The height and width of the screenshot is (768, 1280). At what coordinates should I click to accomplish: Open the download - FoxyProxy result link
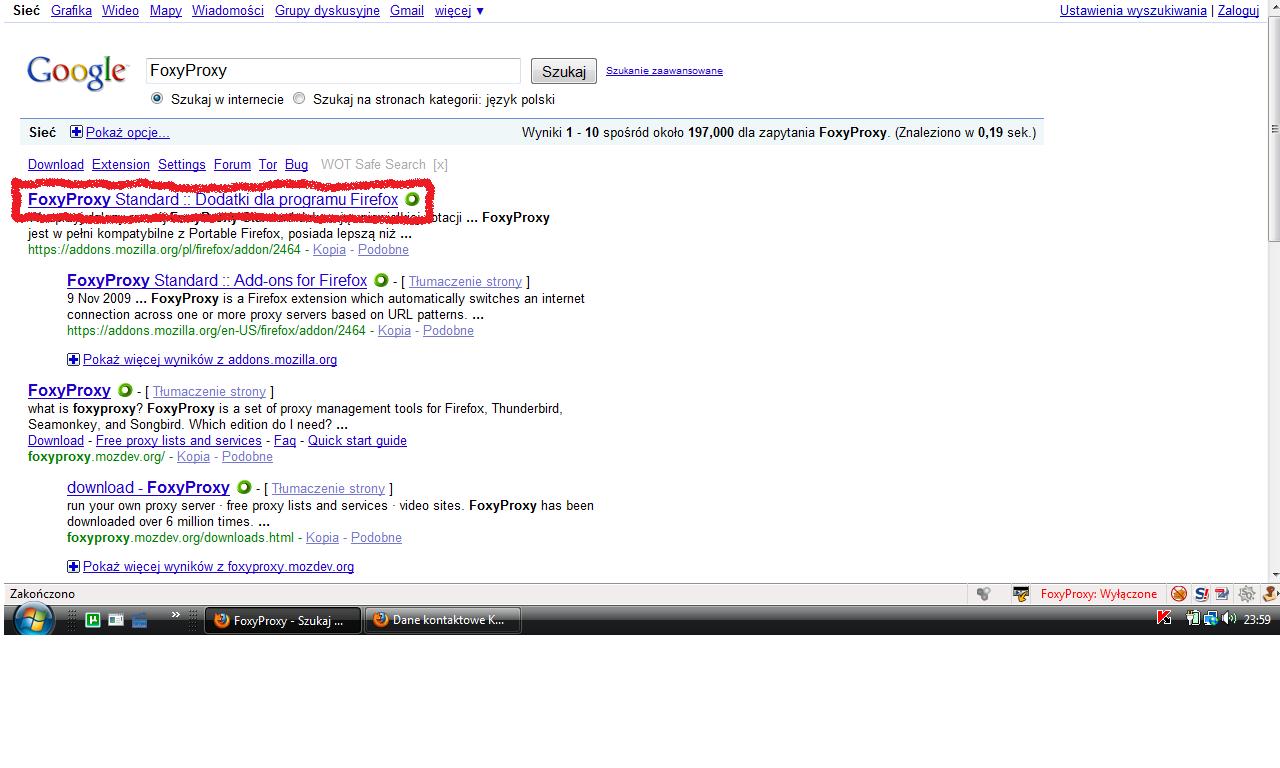pyautogui.click(x=148, y=487)
